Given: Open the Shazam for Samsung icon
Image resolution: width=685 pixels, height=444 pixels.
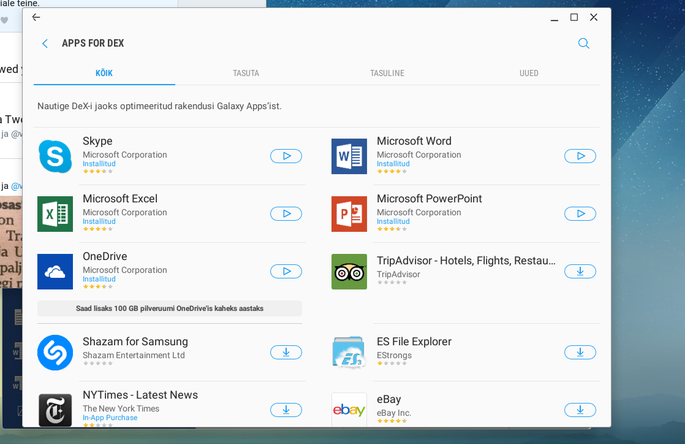Looking at the screenshot, I should click(x=55, y=352).
